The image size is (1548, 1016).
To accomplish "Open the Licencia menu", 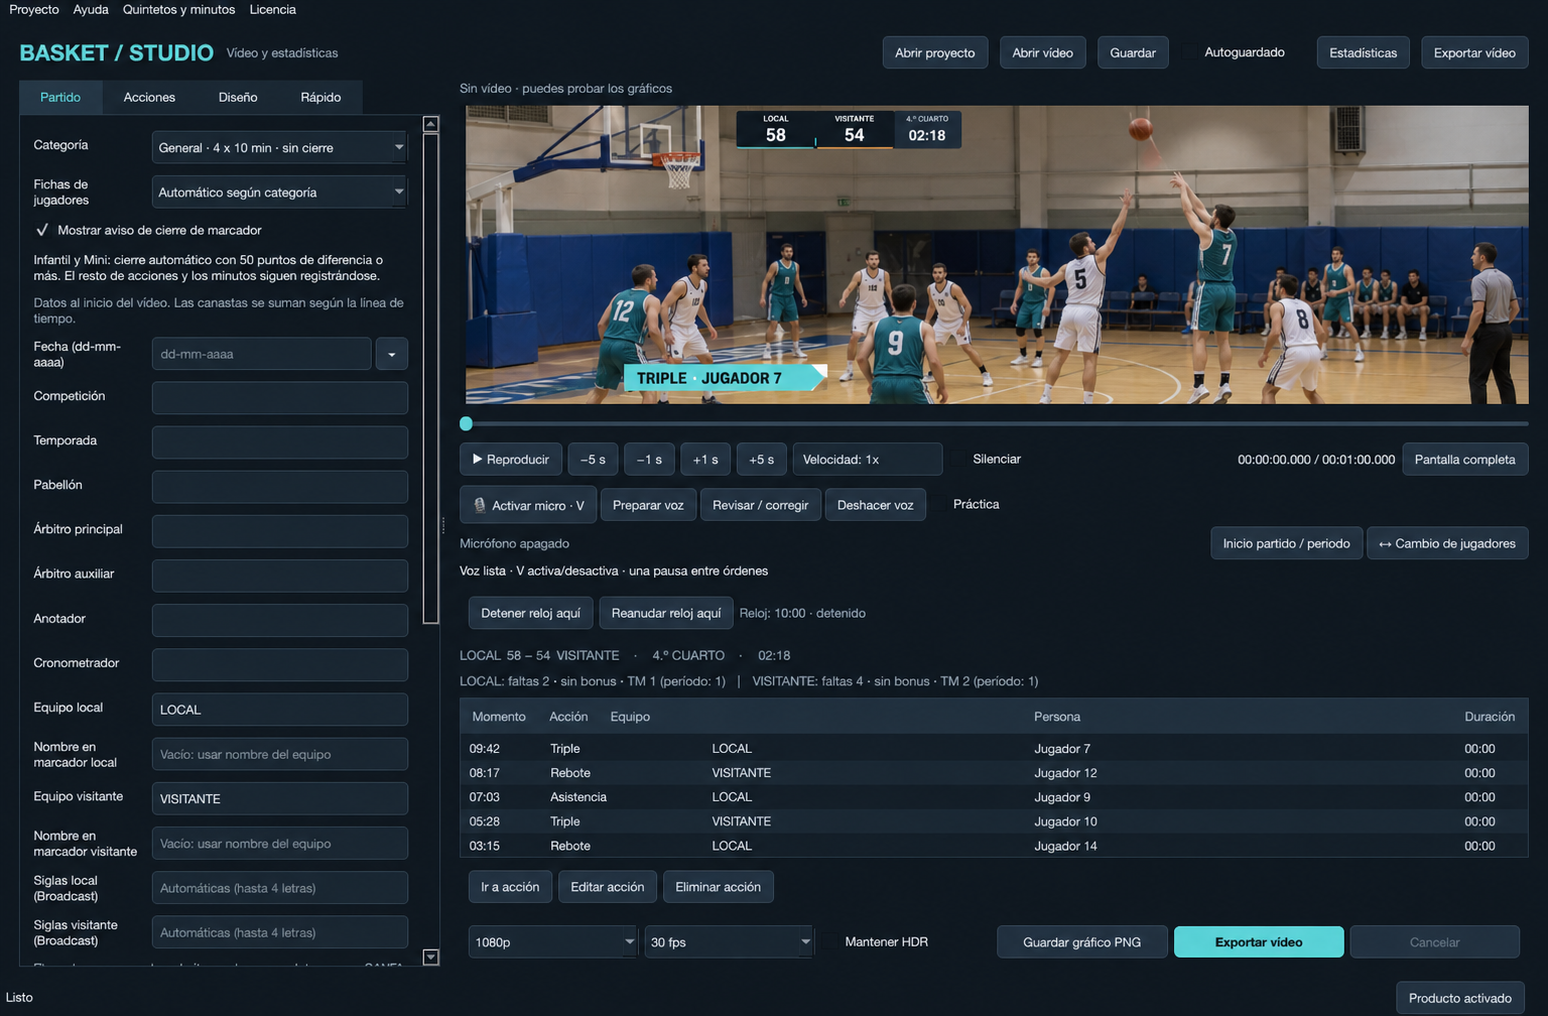I will click(x=273, y=9).
